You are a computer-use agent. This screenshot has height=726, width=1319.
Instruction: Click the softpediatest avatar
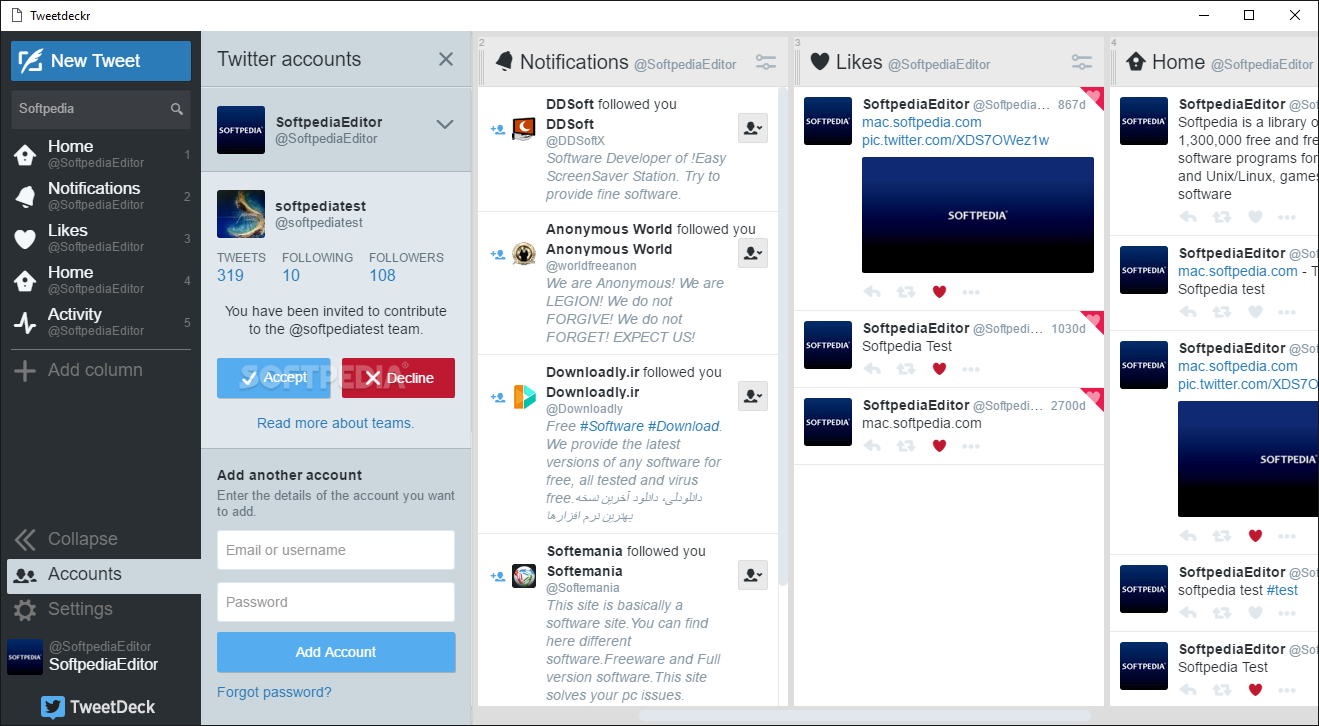click(x=241, y=214)
